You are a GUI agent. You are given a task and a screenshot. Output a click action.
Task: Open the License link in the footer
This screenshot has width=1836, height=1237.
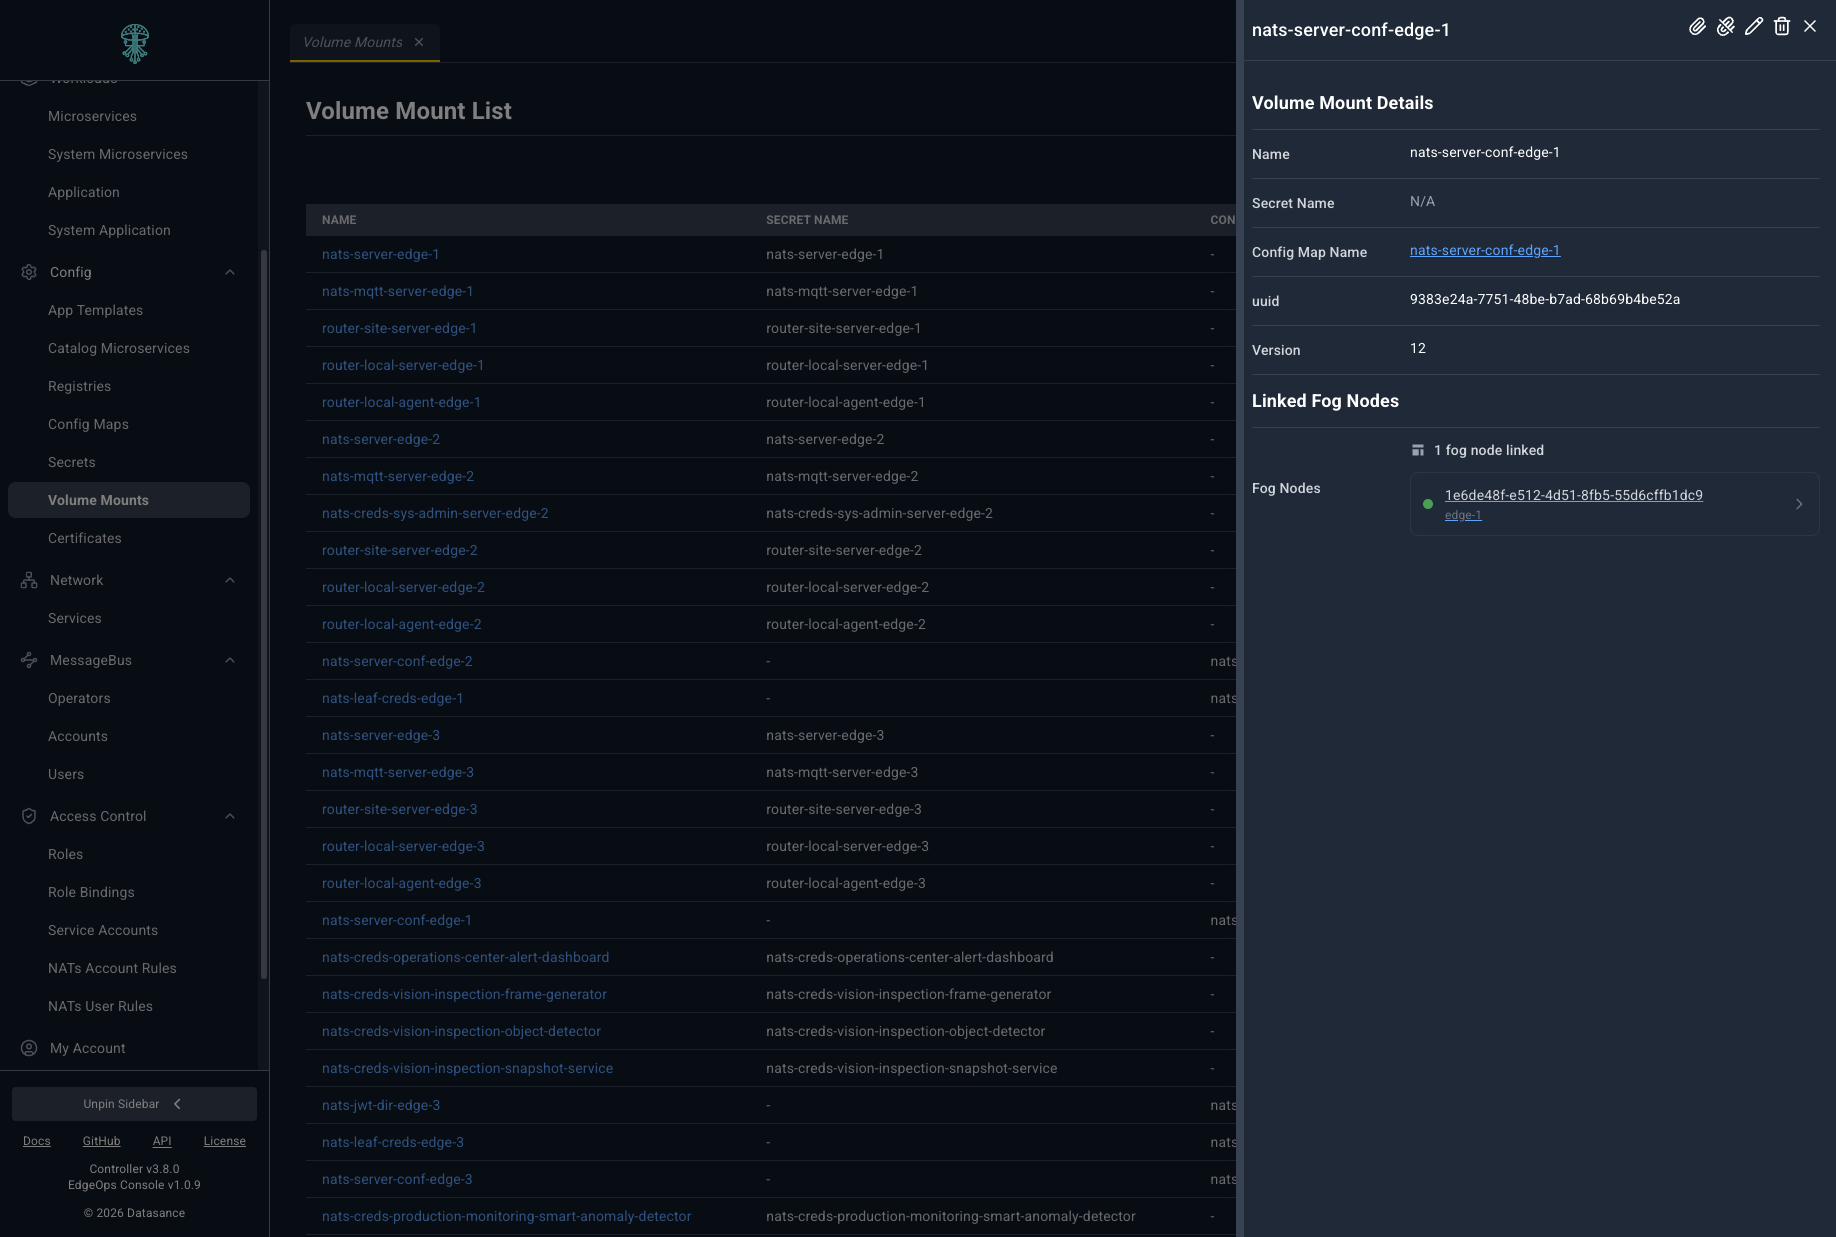[x=225, y=1141]
